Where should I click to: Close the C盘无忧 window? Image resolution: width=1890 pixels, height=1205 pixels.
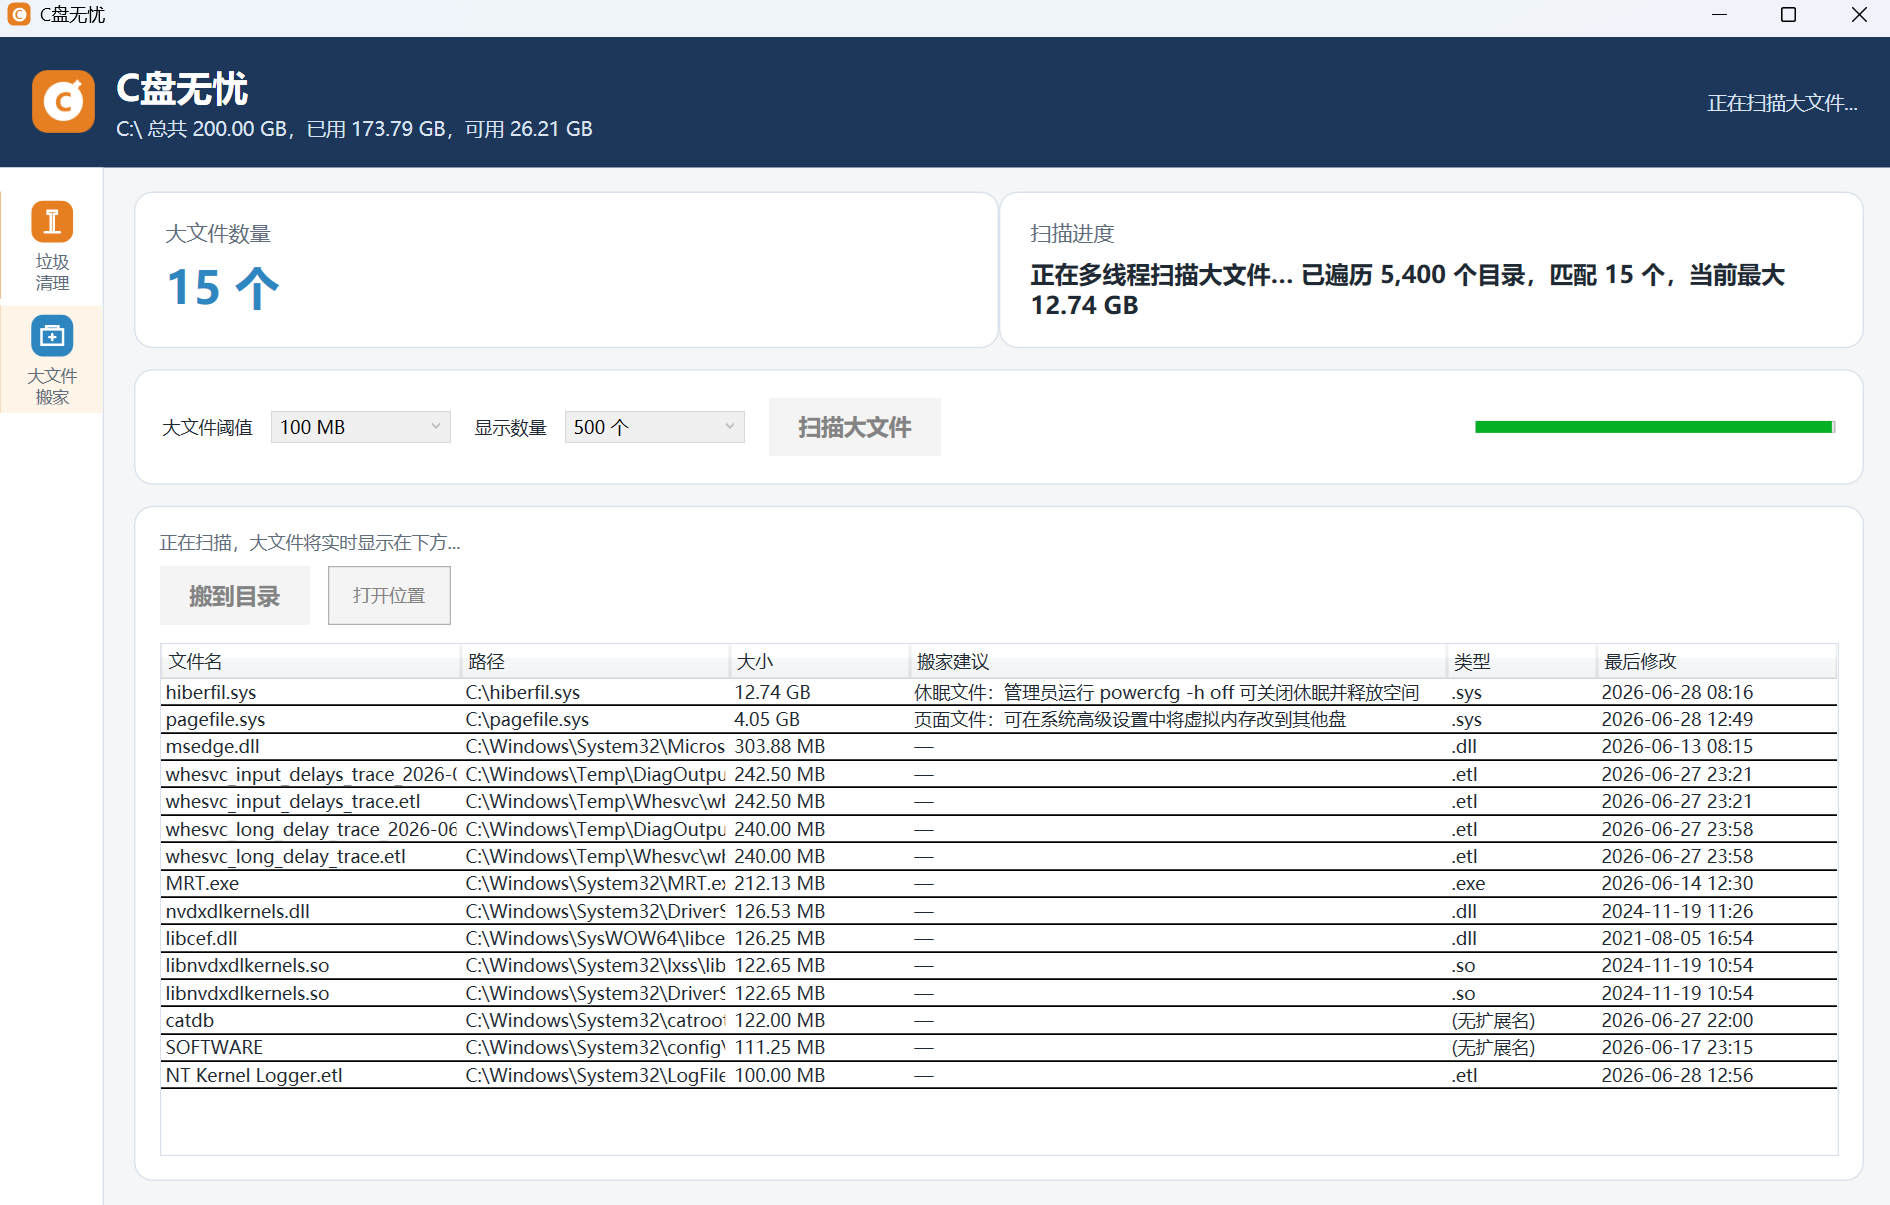coord(1859,15)
